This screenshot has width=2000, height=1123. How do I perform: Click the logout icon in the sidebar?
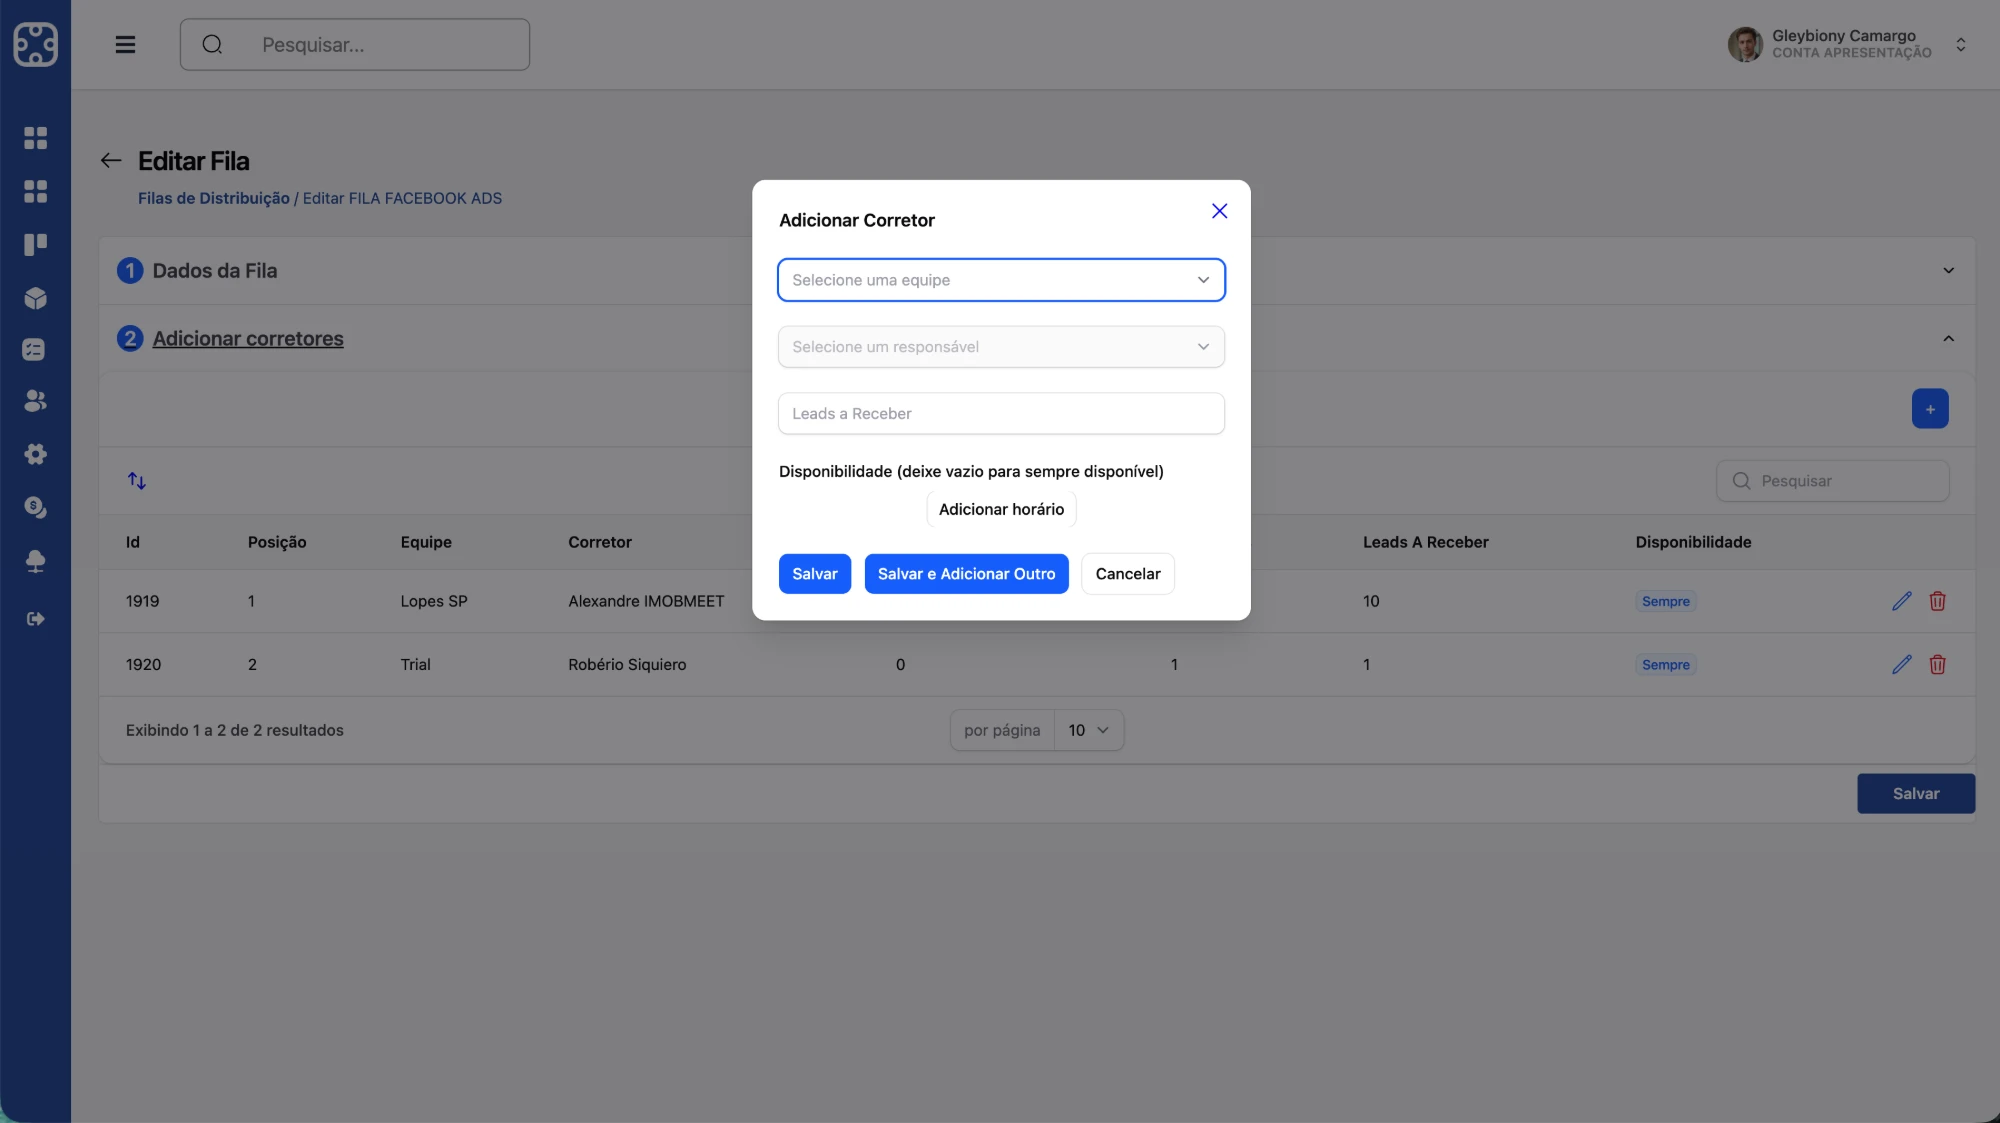pyautogui.click(x=35, y=619)
